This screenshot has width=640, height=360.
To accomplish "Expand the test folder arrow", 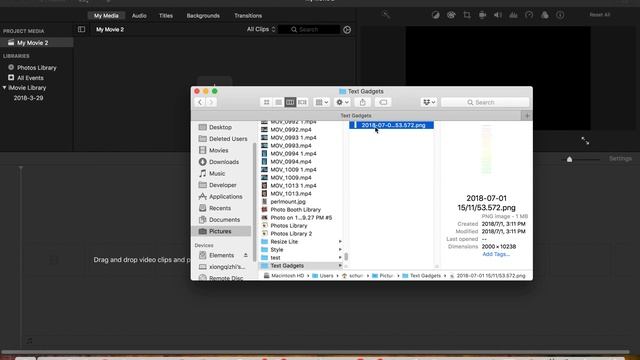I will point(340,258).
